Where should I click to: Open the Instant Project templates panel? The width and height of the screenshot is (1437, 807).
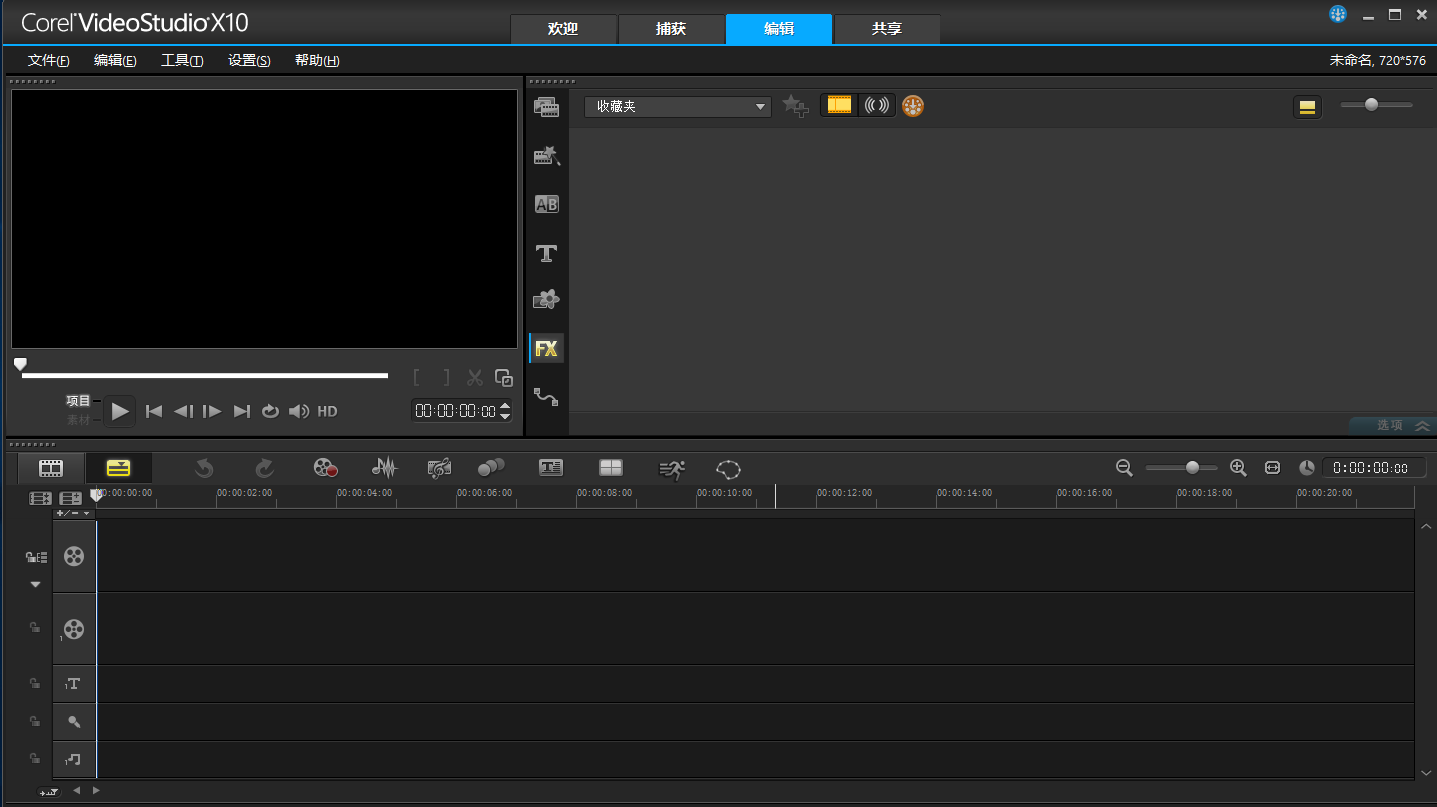(x=546, y=156)
